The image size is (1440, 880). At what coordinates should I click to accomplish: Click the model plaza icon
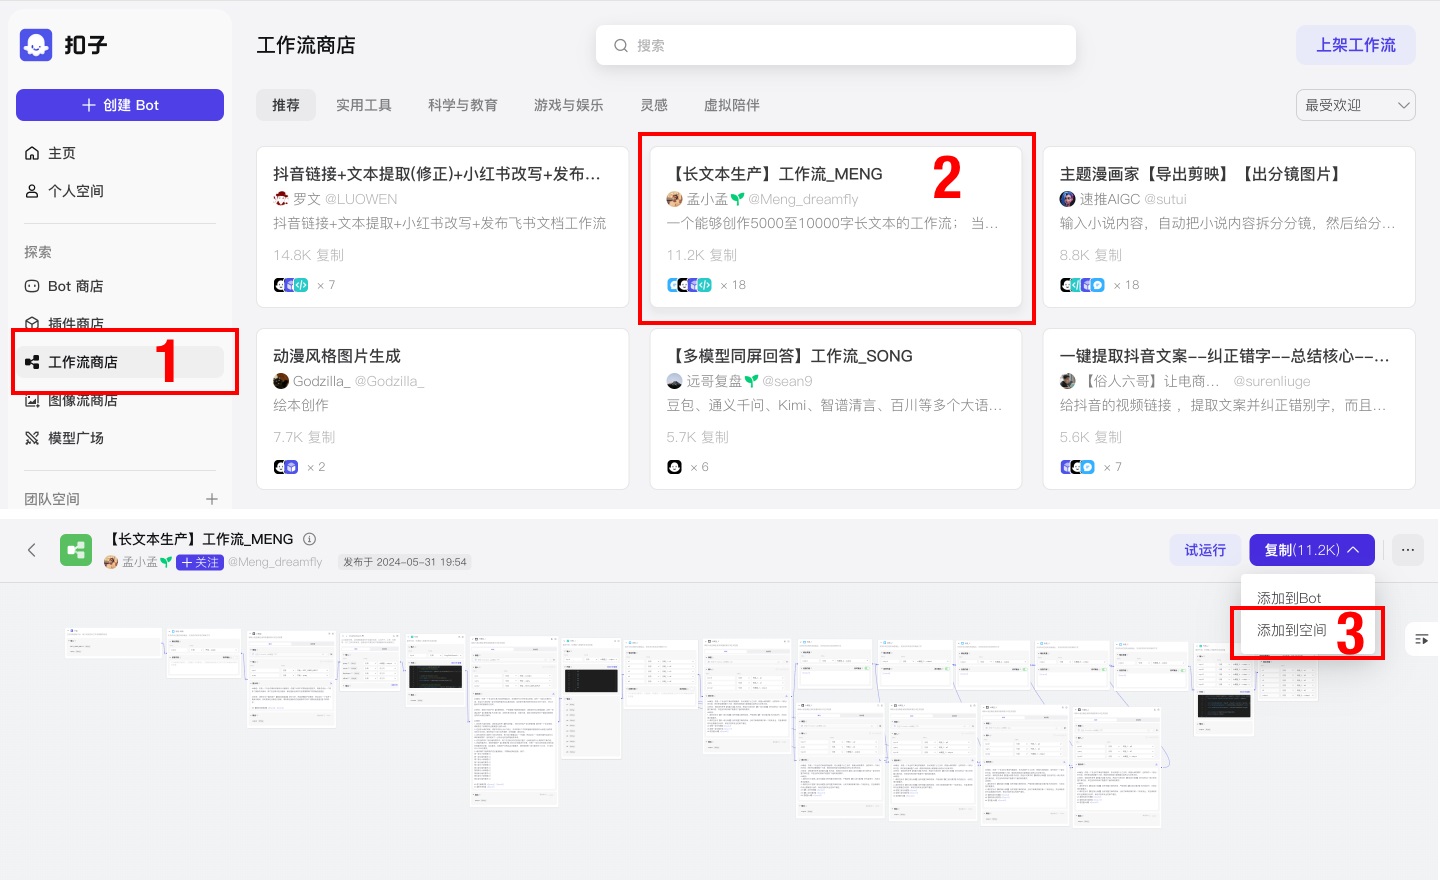(x=32, y=438)
